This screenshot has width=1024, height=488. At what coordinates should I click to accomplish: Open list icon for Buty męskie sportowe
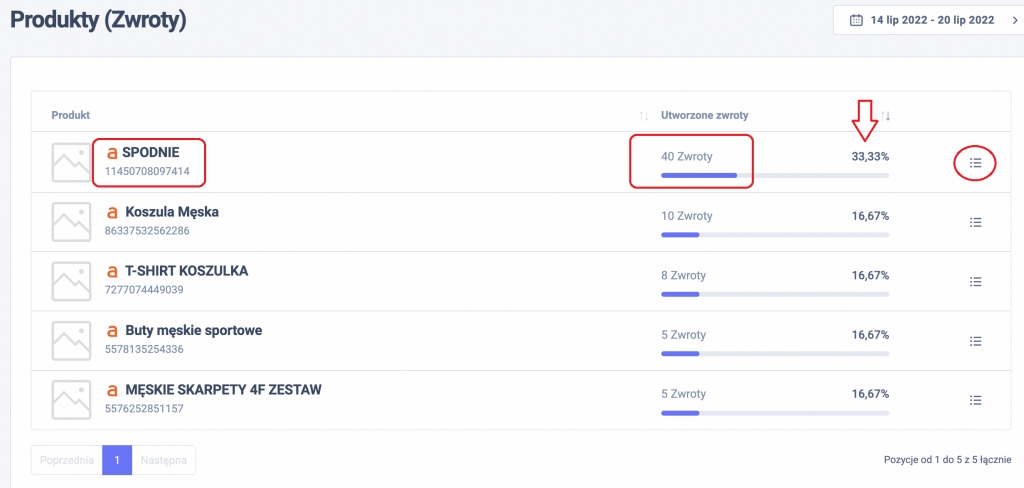pos(976,340)
